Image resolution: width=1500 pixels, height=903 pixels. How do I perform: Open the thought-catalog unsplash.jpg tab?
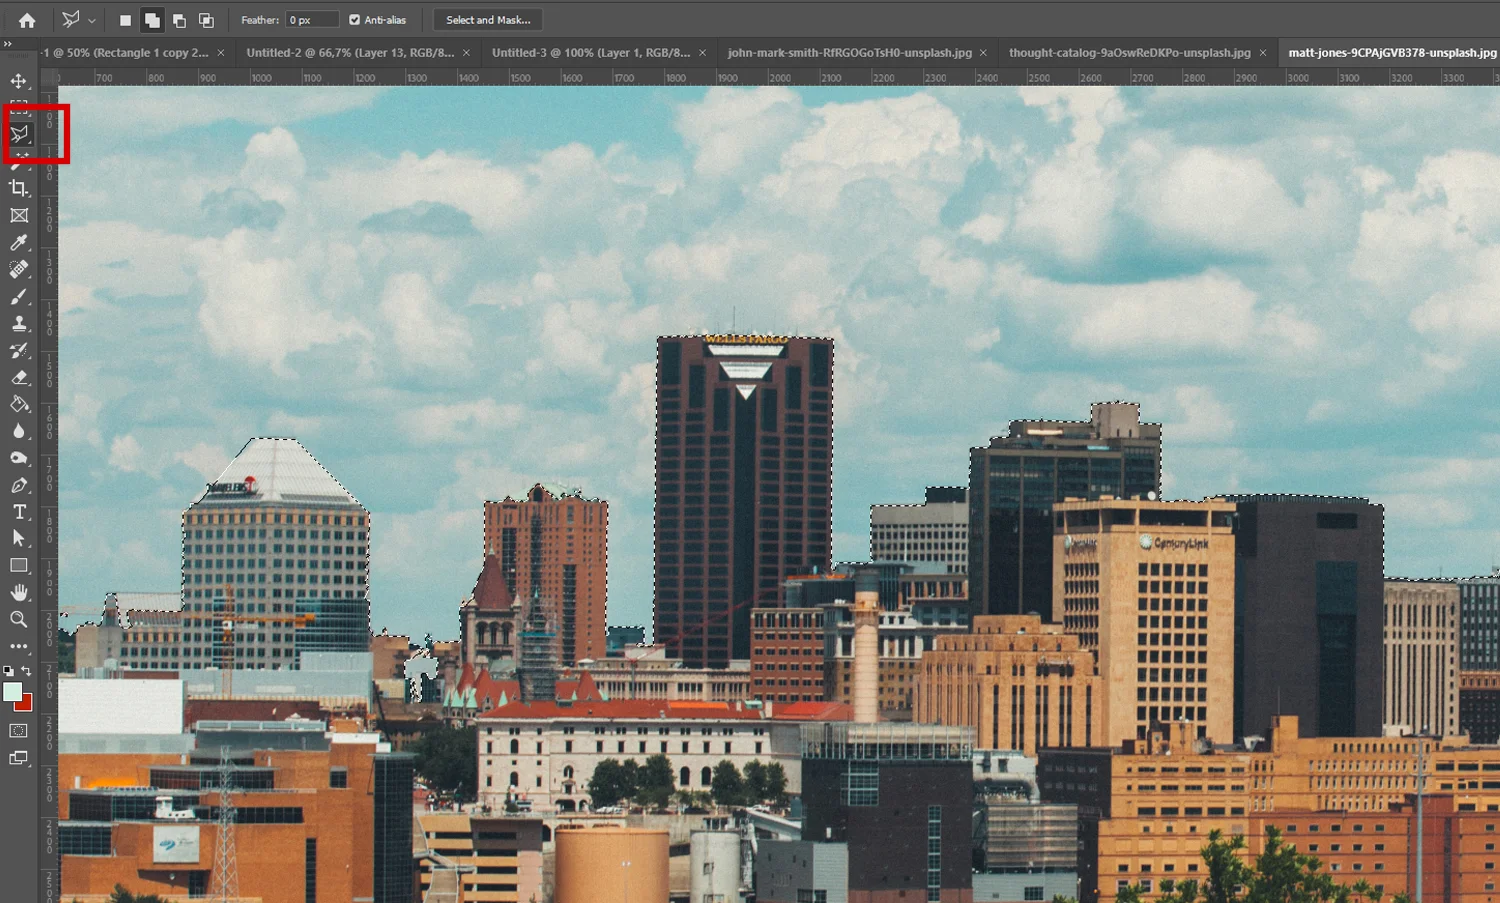tap(1129, 53)
